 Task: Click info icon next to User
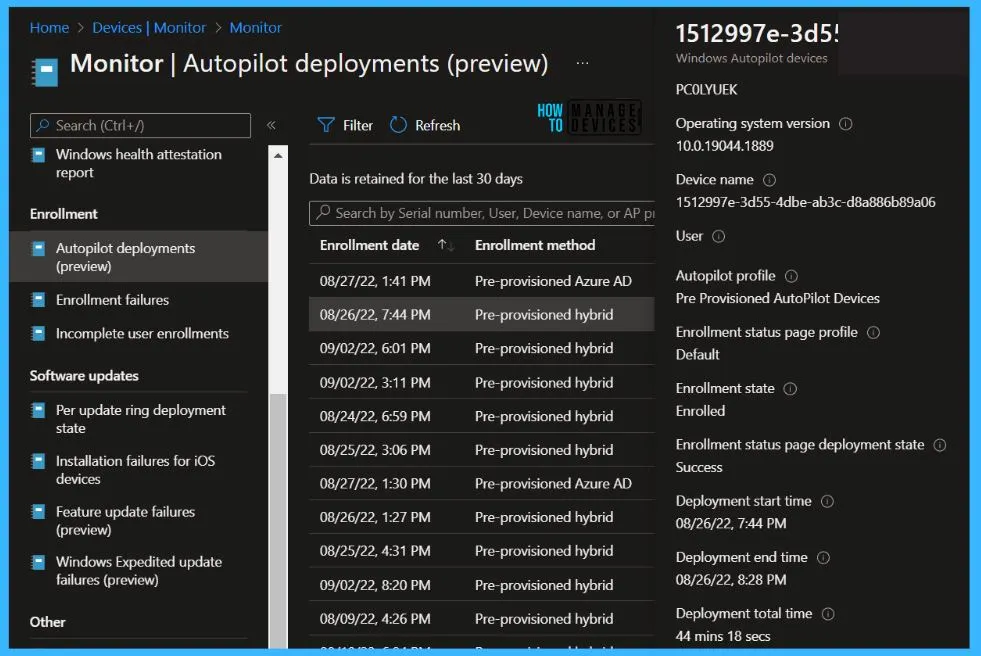pos(718,236)
